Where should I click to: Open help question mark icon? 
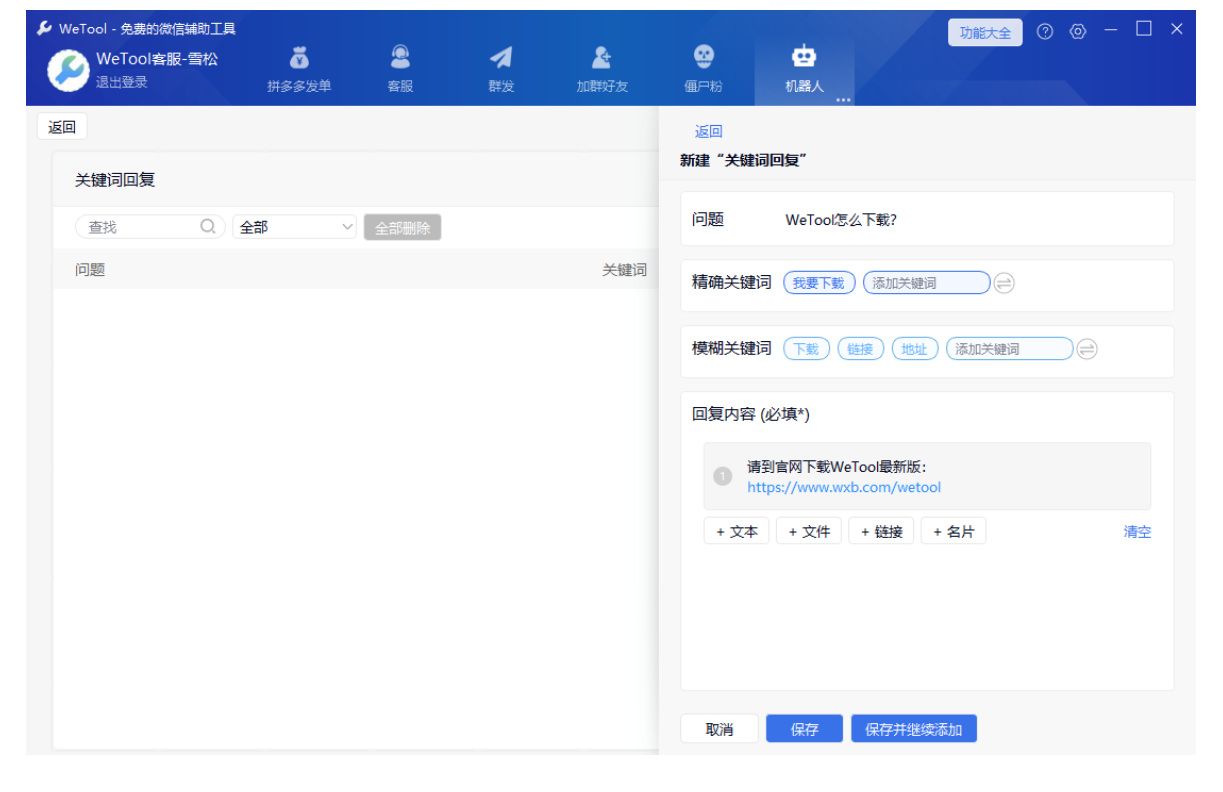(1045, 31)
